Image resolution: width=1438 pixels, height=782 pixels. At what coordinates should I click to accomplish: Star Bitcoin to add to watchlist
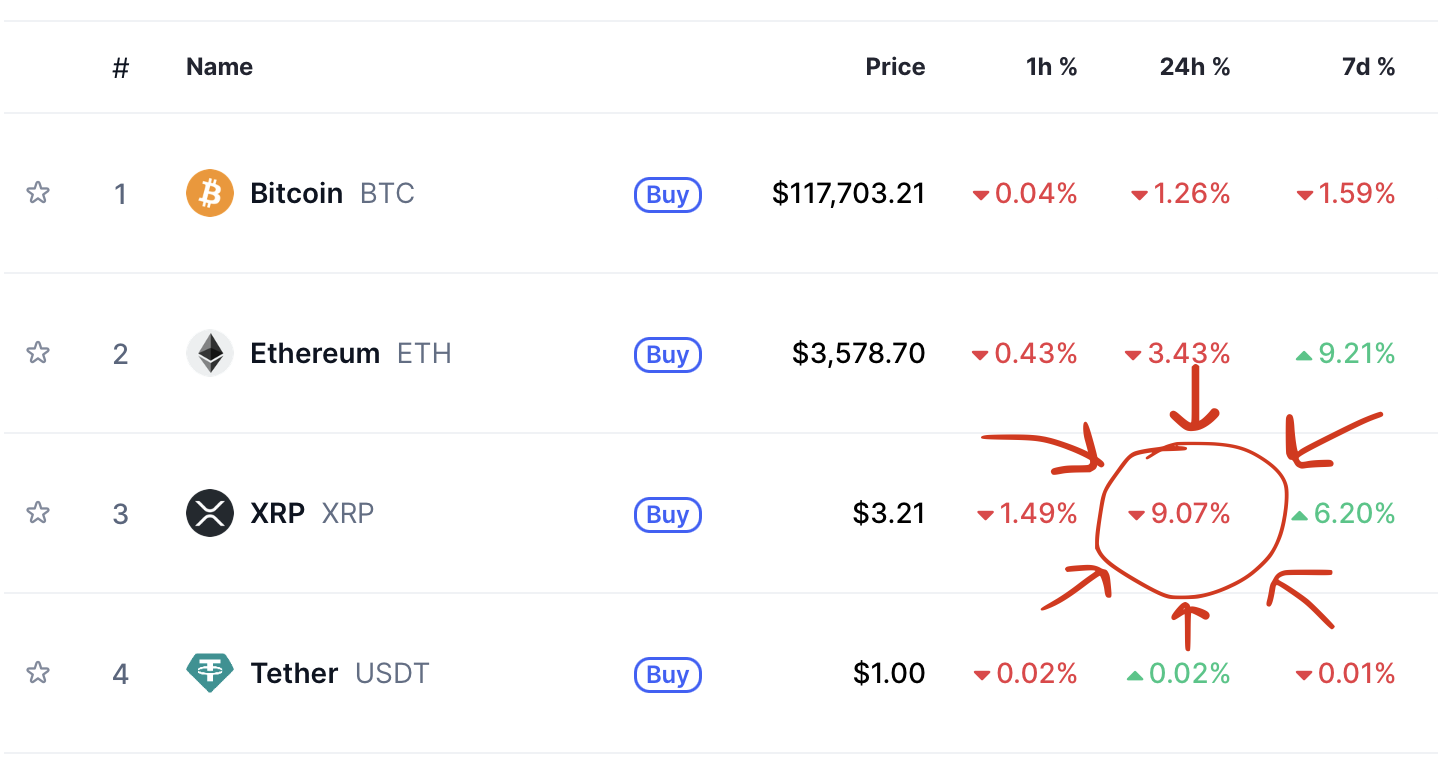38,192
